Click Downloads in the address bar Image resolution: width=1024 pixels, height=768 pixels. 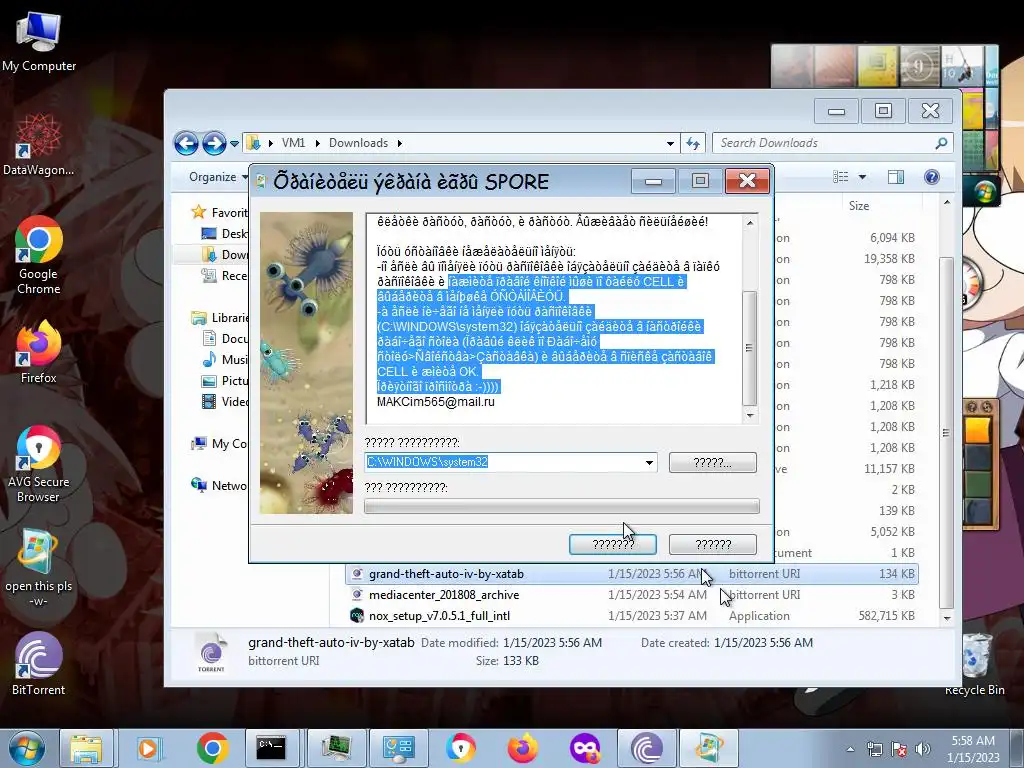pos(359,143)
